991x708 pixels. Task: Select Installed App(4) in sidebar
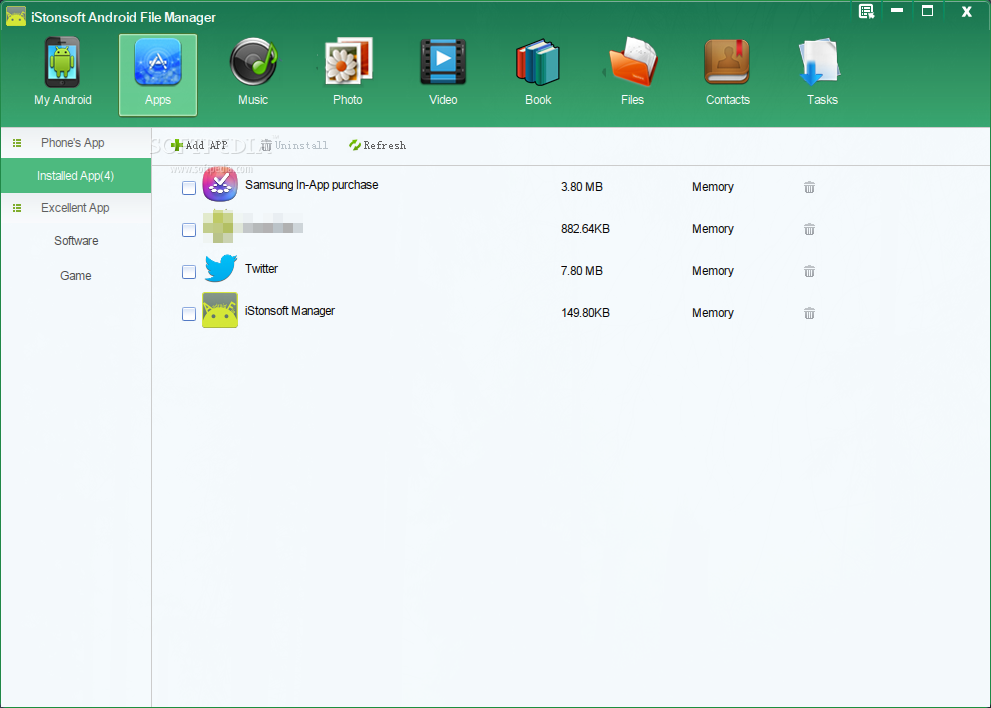click(x=75, y=176)
